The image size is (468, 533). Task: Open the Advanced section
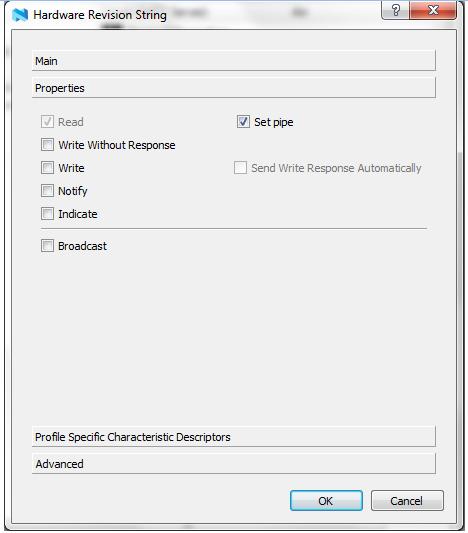(x=234, y=464)
